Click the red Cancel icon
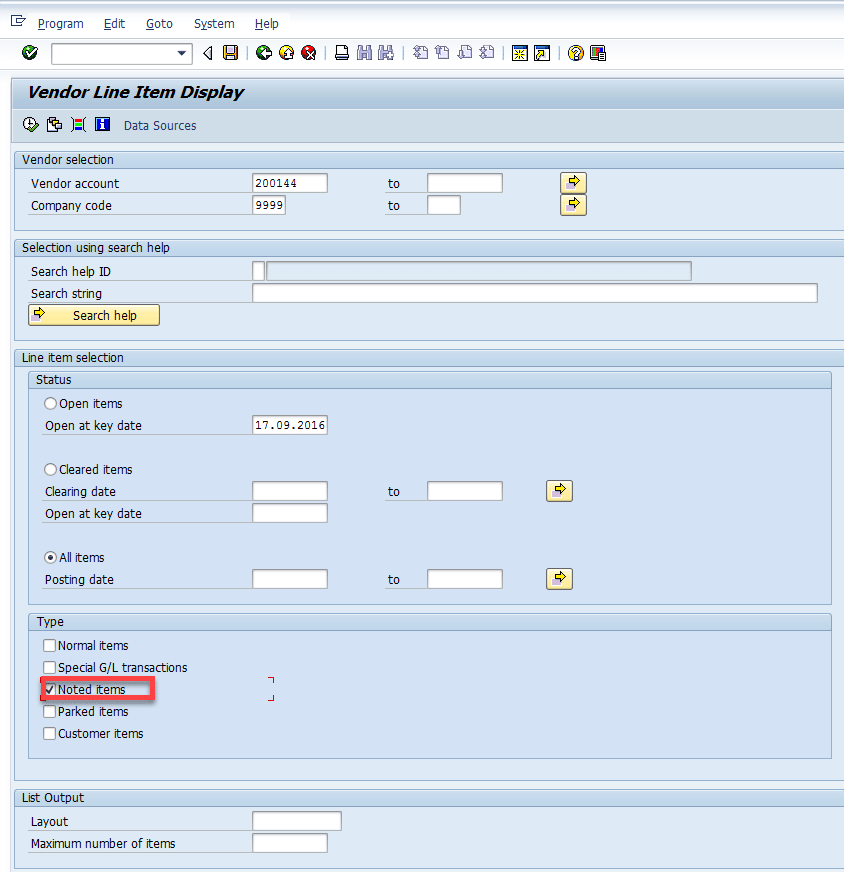This screenshot has height=872, width=844. (309, 53)
